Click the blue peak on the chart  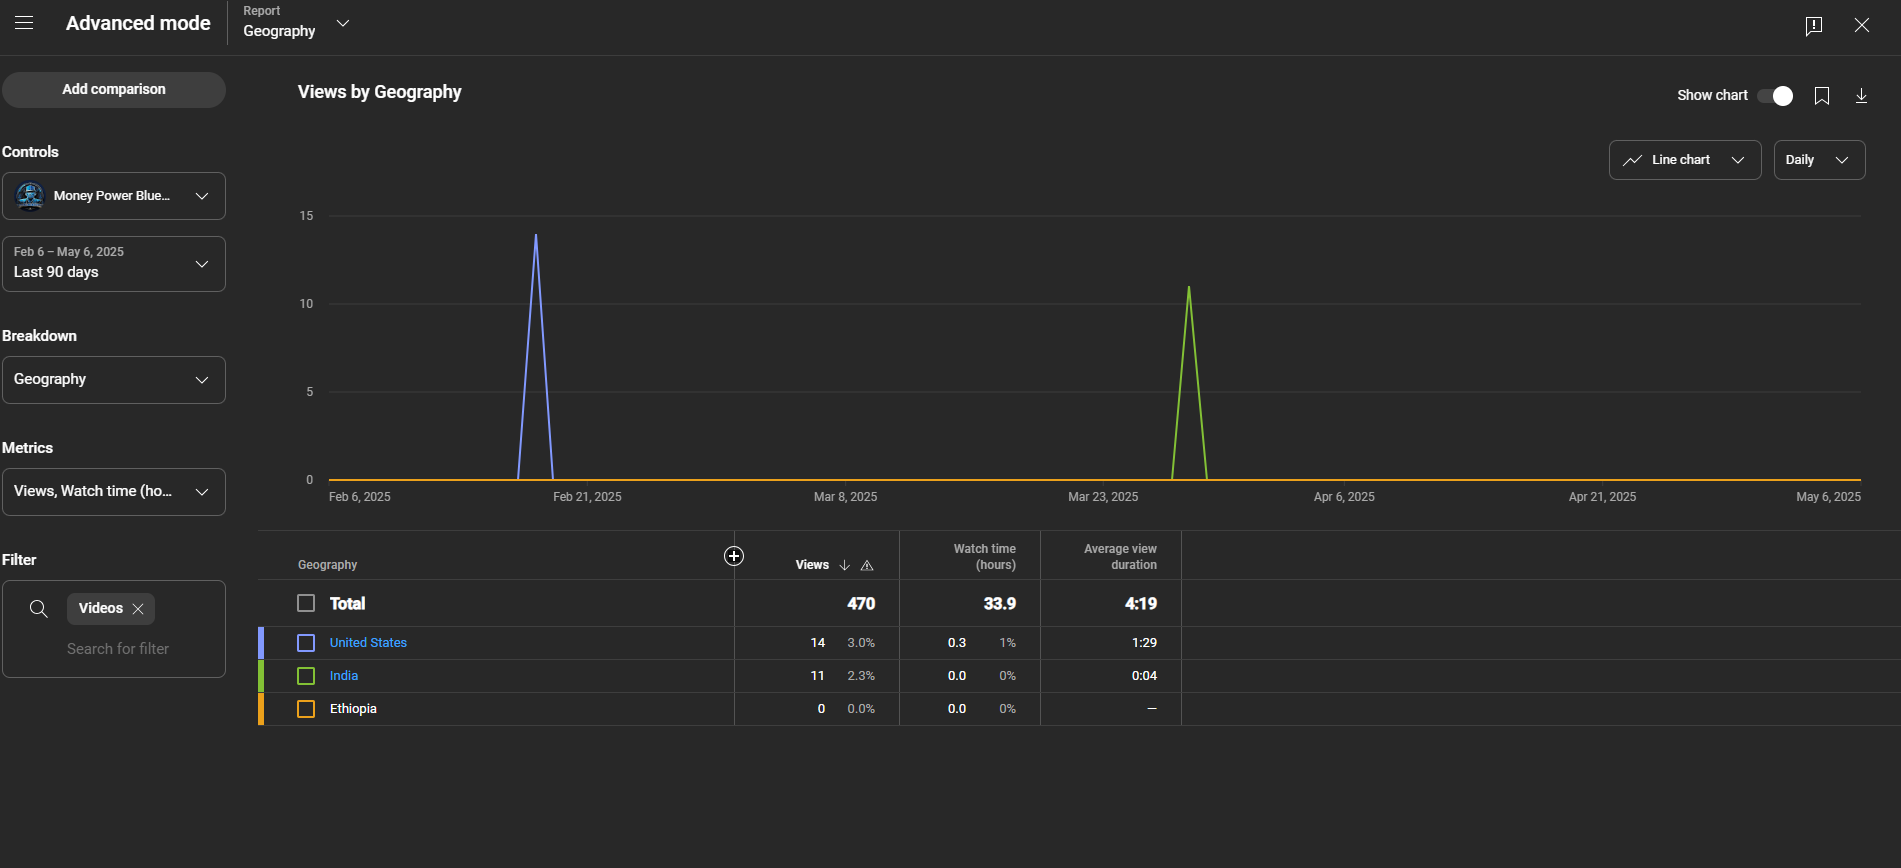[x=536, y=236]
